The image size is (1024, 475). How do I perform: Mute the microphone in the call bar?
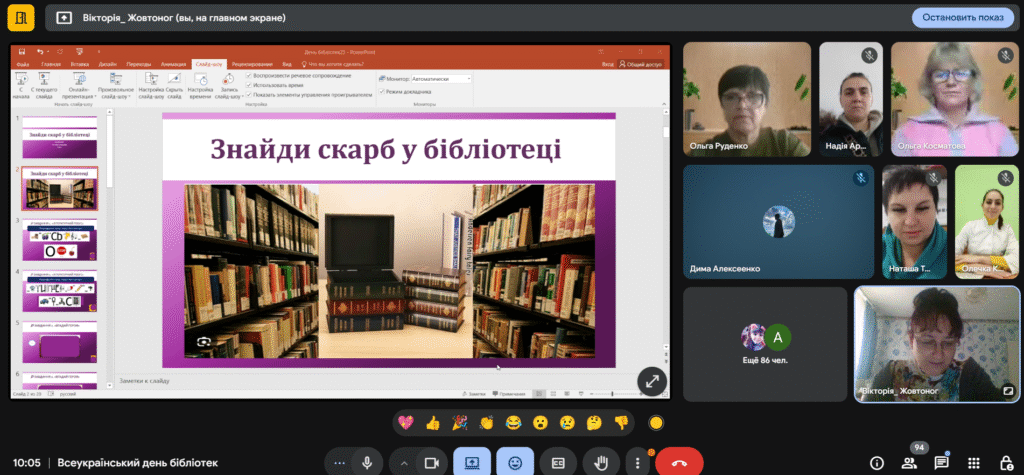point(367,462)
